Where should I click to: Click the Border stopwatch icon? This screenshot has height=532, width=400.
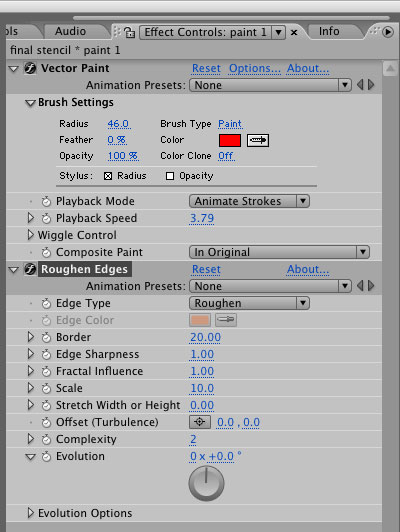point(46,337)
